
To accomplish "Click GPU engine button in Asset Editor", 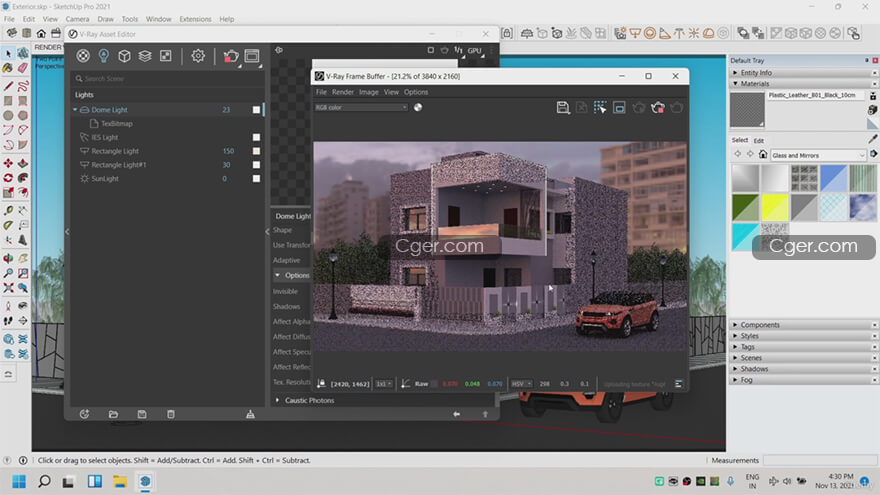I will click(x=475, y=51).
